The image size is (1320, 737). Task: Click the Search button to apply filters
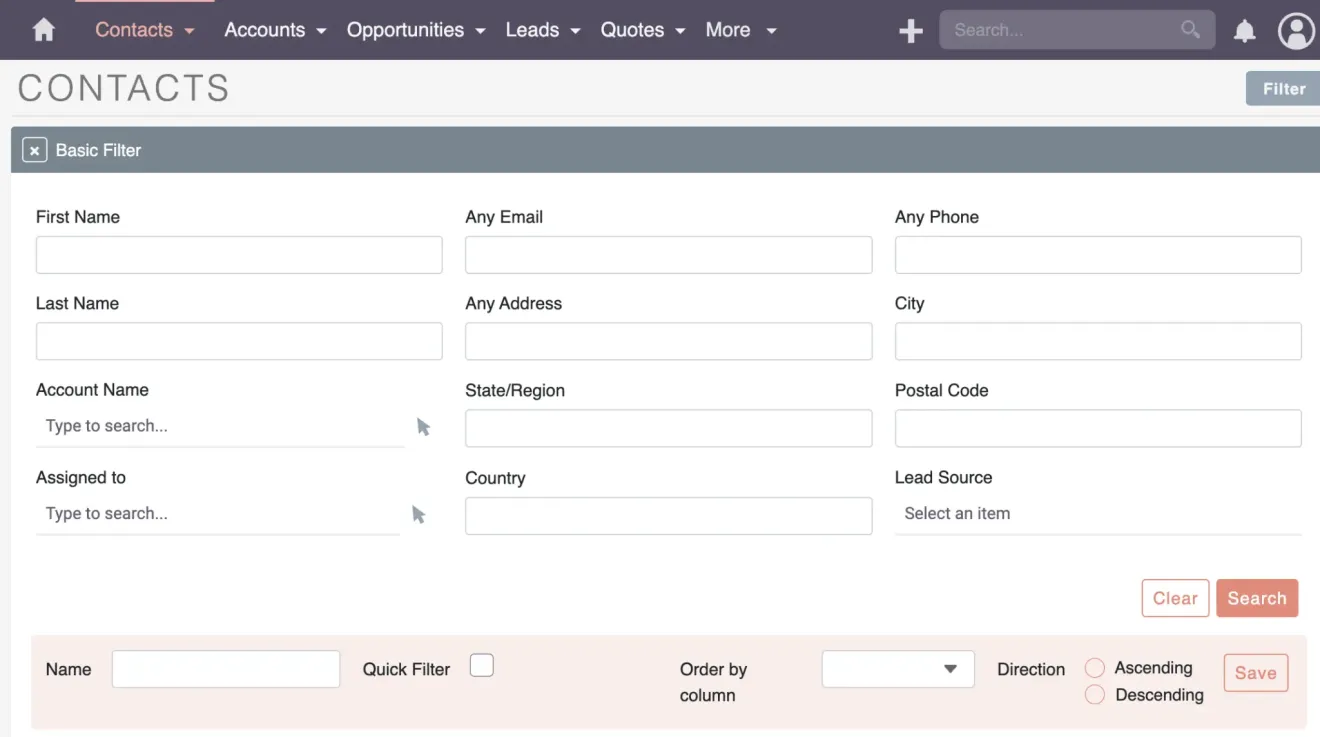pos(1257,597)
